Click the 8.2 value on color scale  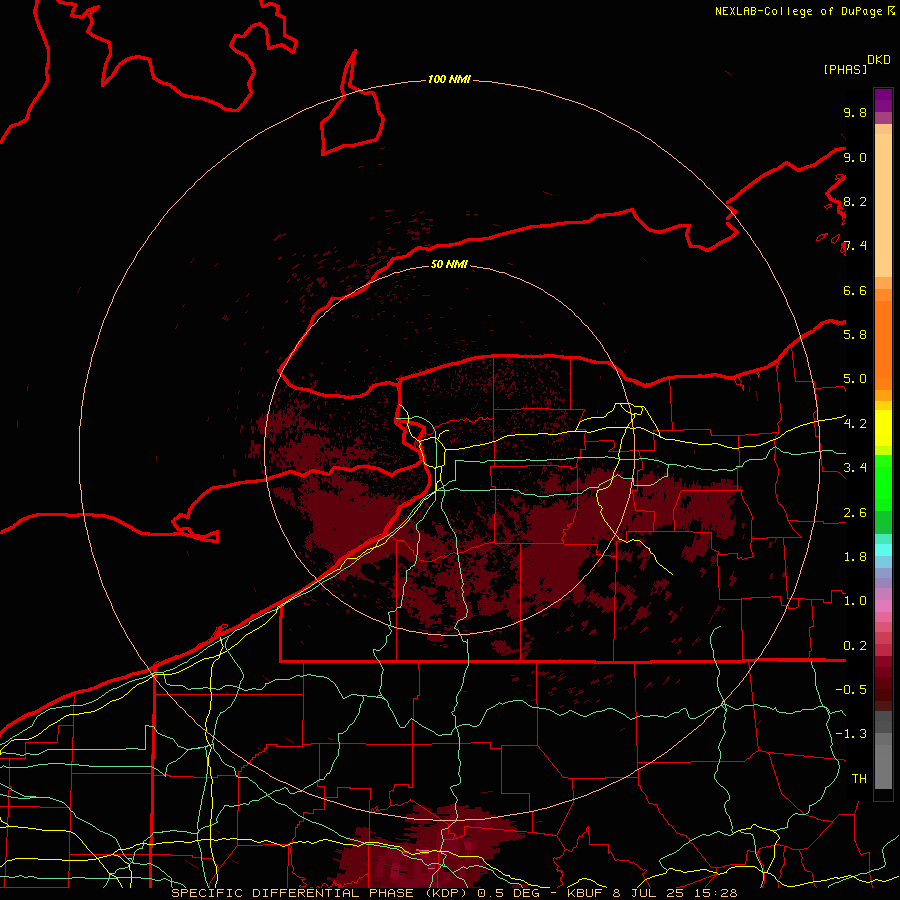855,201
